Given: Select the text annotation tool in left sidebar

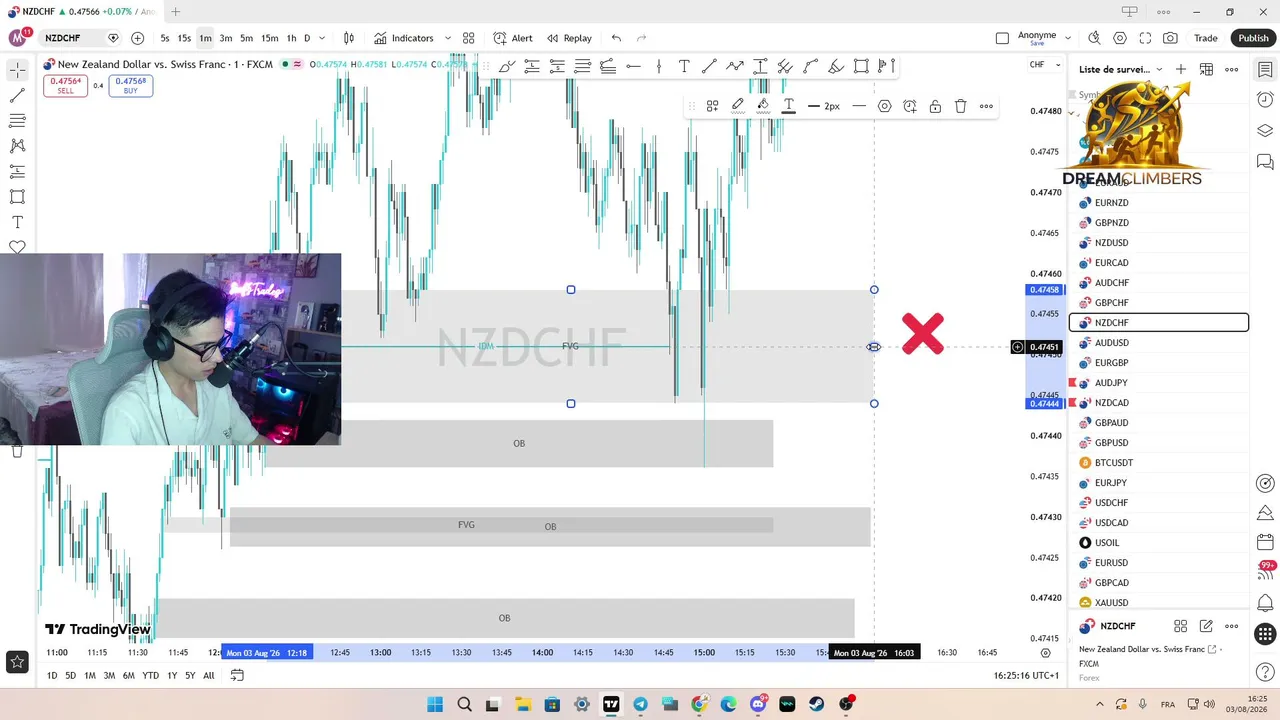Looking at the screenshot, I should click(17, 222).
